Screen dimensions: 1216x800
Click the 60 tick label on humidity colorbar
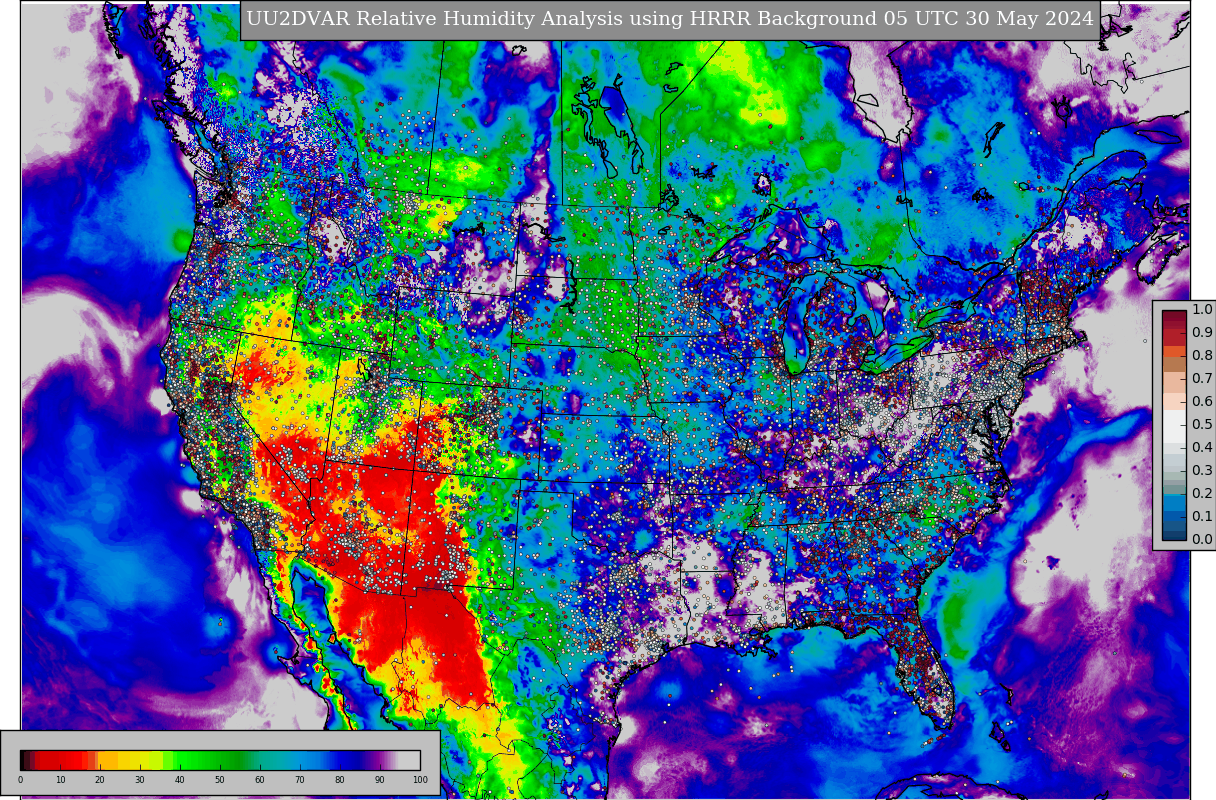pyautogui.click(x=260, y=780)
